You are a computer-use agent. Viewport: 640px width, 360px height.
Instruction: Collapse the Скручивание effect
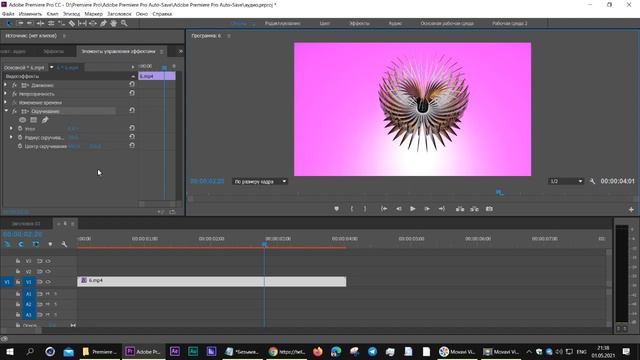tap(6, 111)
